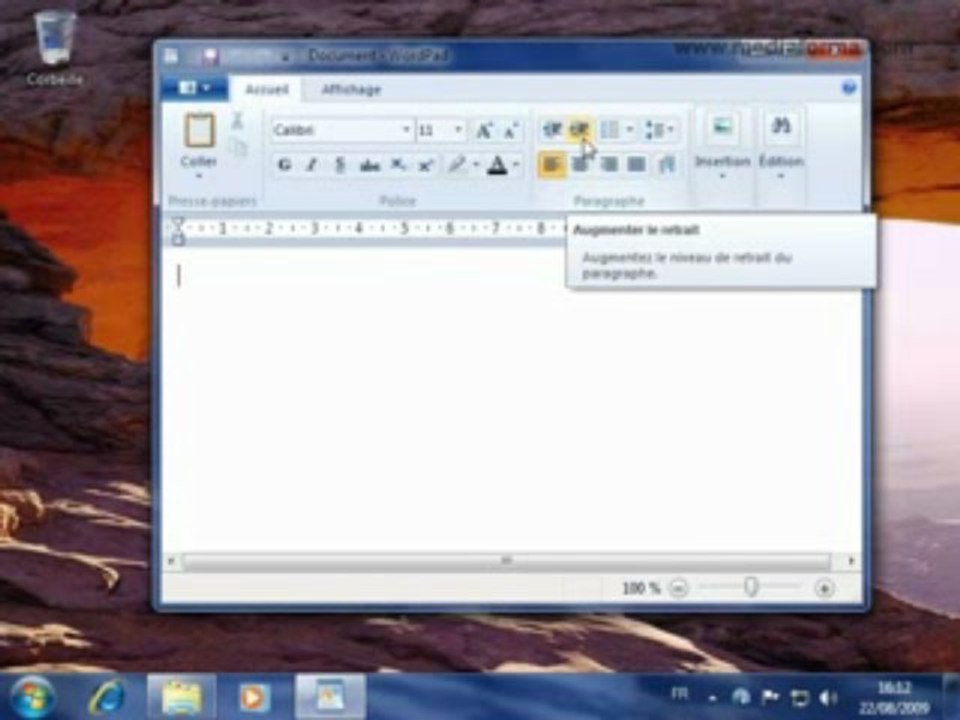Screen dimensions: 960x720
Task: Toggle superscript formatting
Action: point(426,165)
